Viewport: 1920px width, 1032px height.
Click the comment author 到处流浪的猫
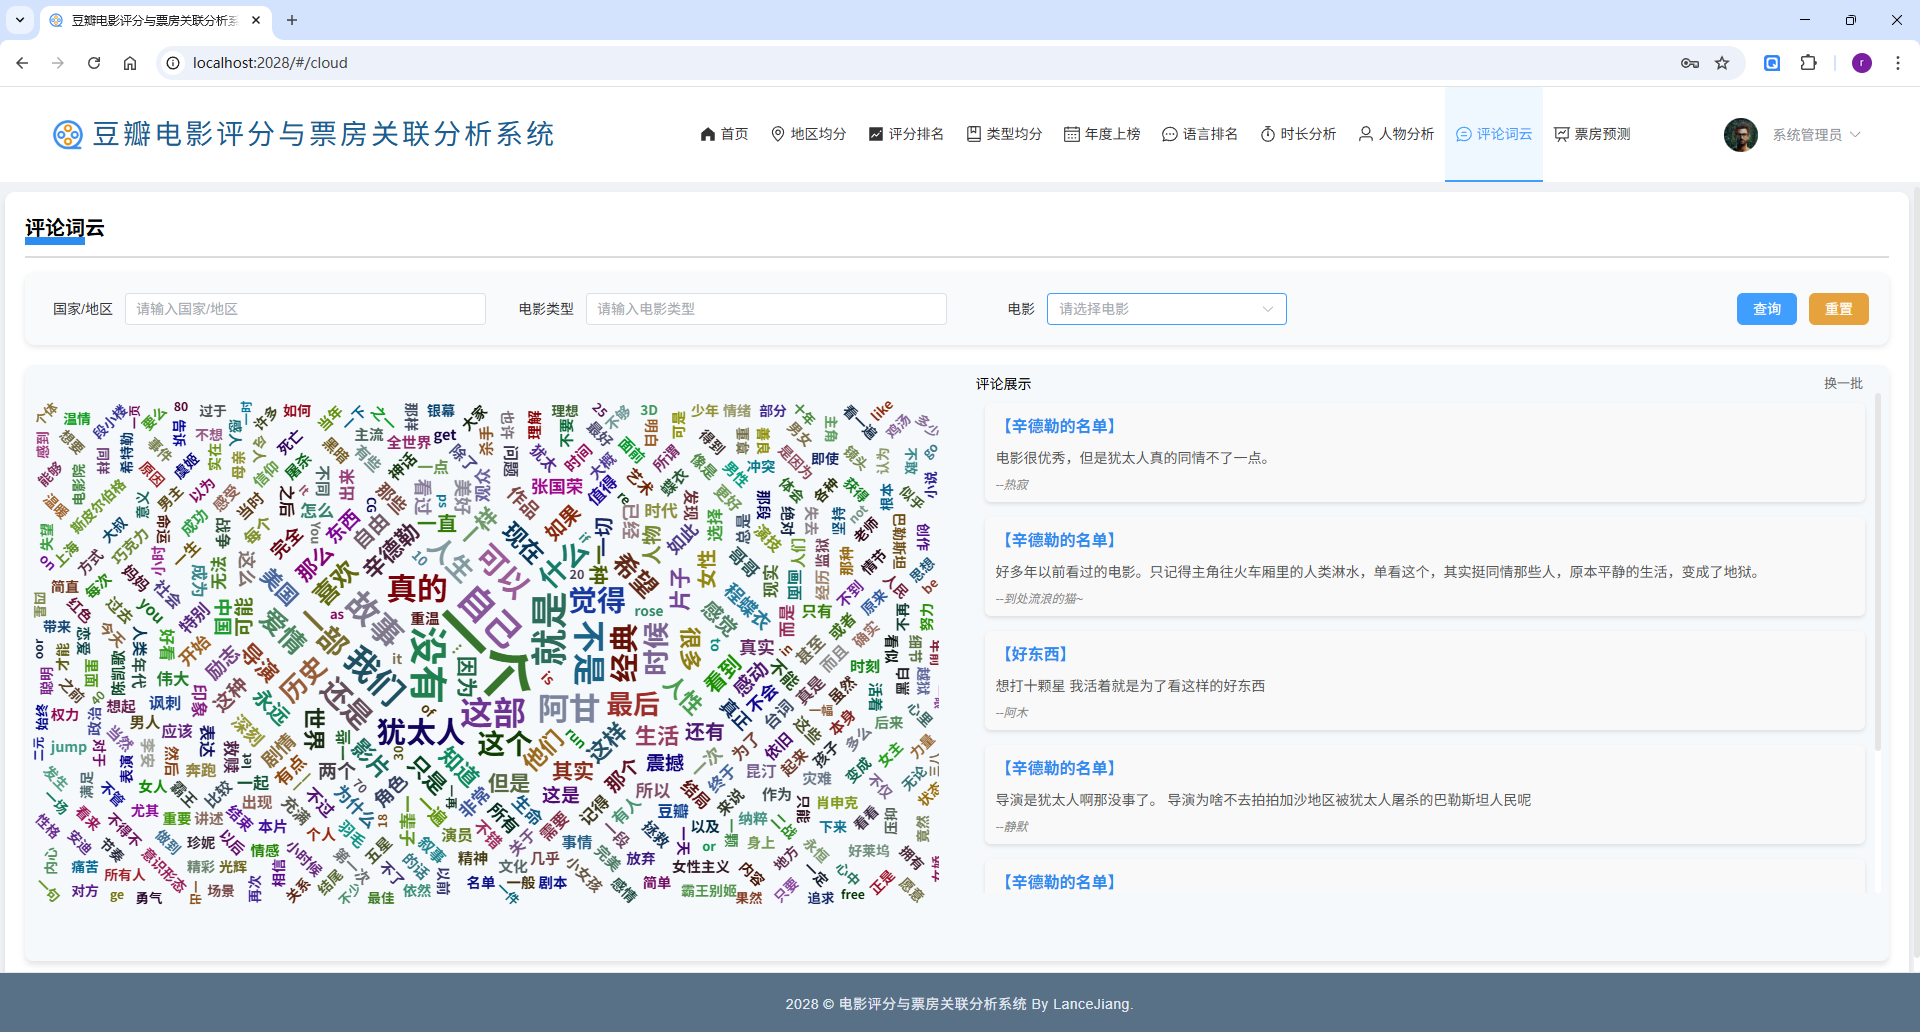tap(1039, 599)
